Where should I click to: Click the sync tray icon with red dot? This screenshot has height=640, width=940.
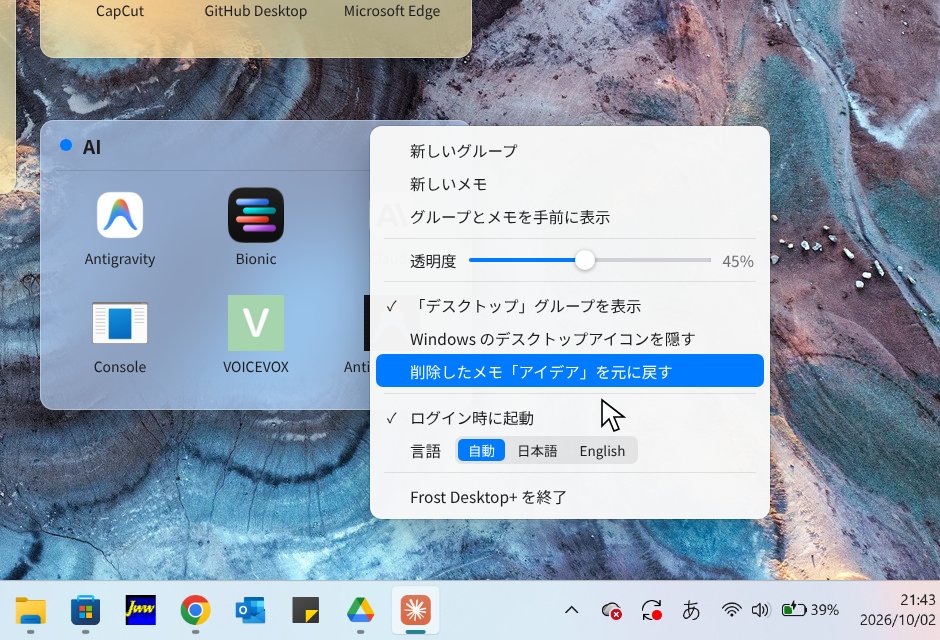(652, 611)
